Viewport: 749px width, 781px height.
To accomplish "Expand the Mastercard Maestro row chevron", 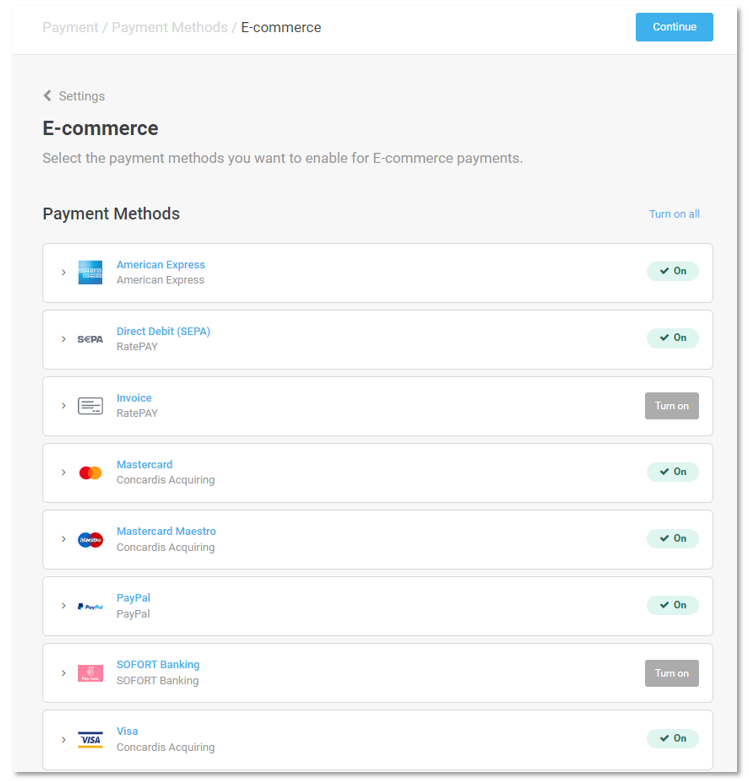I will point(63,539).
